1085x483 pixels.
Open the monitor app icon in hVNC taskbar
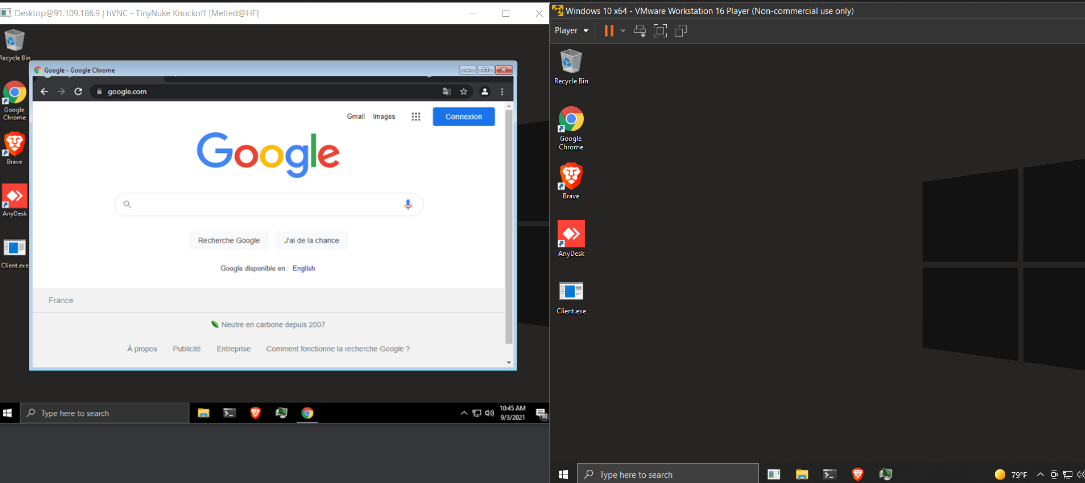coord(281,413)
